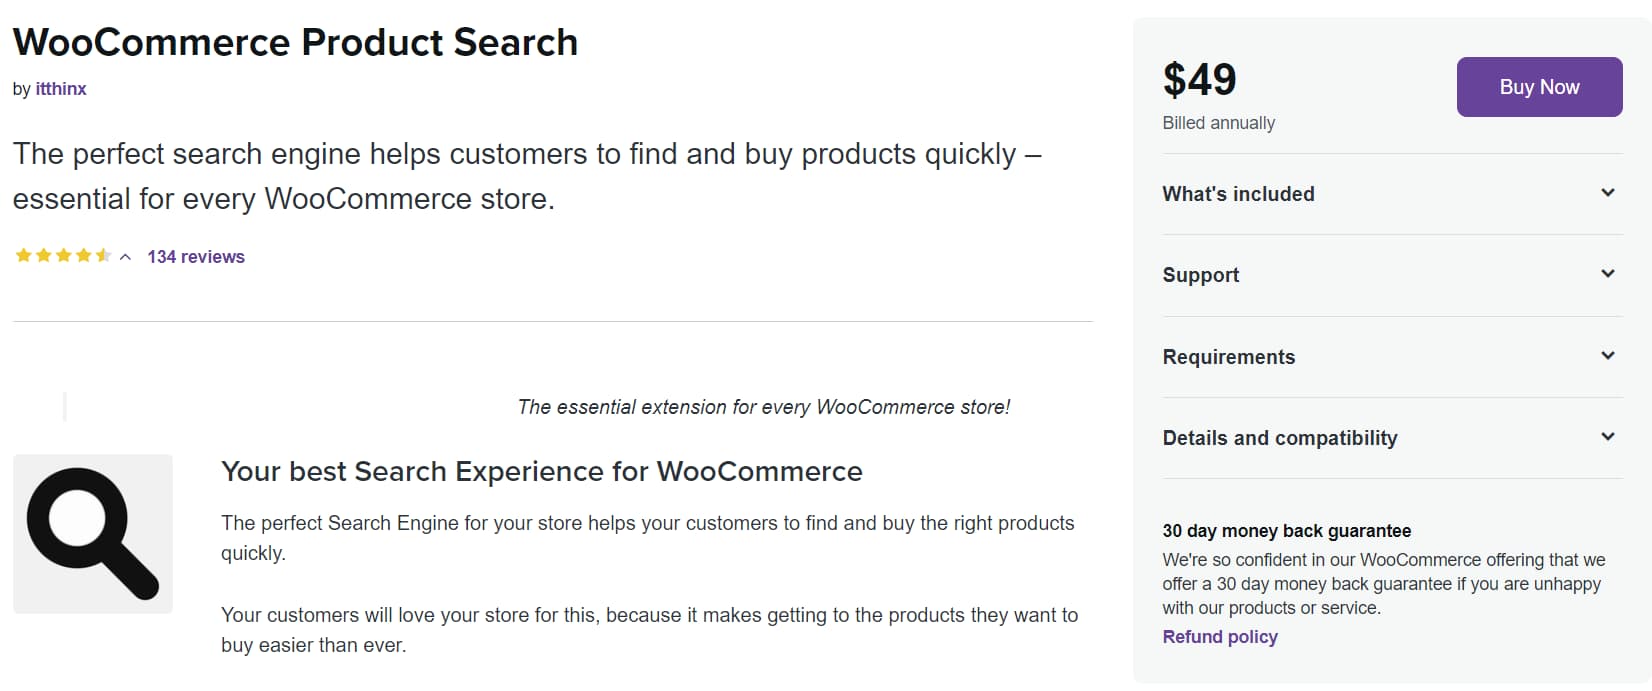Click the $49 price text
Image resolution: width=1652 pixels, height=691 pixels.
(1199, 80)
